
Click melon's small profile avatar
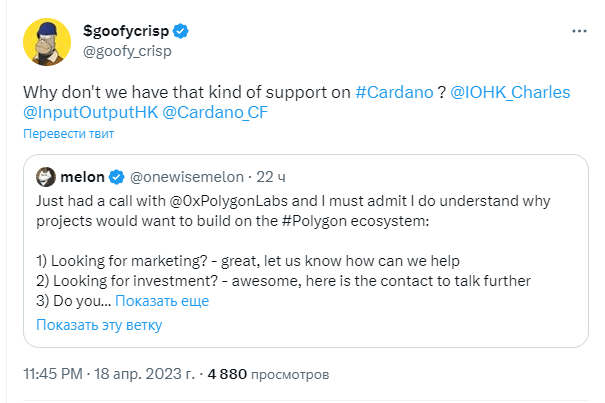coord(46,177)
